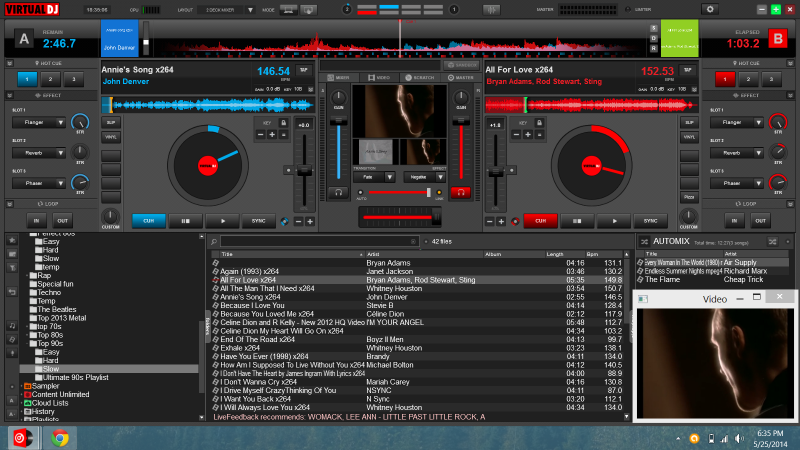
Task: Toggle the video LINK option
Action: pyautogui.click(x=439, y=193)
